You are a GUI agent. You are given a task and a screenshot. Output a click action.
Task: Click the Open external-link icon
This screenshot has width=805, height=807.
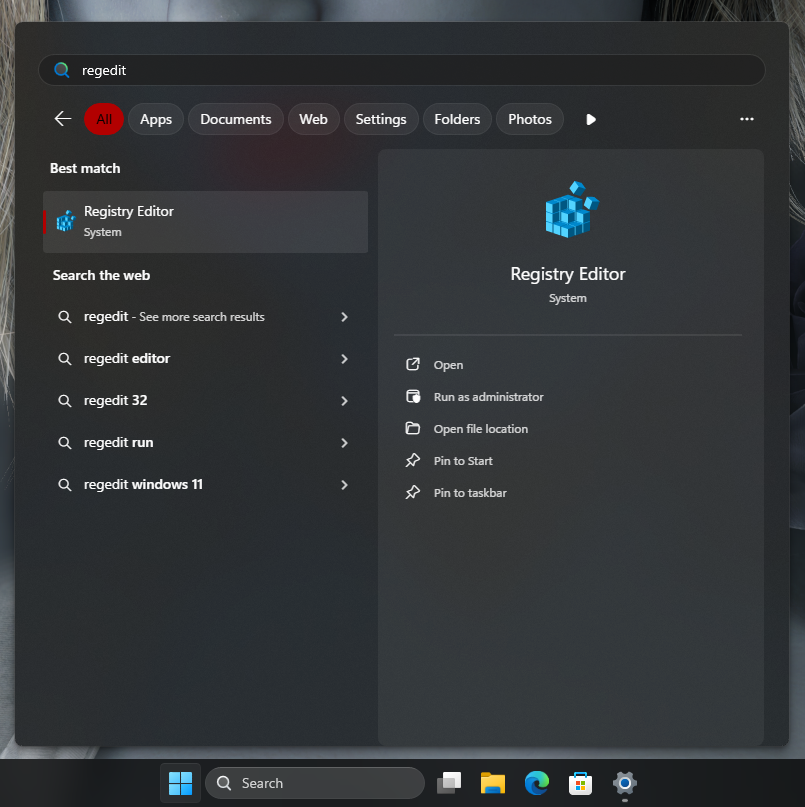pyautogui.click(x=413, y=364)
